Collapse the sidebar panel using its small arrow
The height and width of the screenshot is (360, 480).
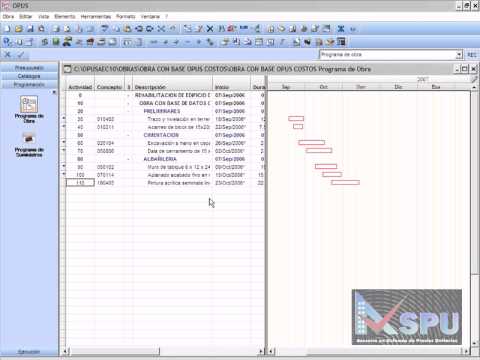[54, 92]
